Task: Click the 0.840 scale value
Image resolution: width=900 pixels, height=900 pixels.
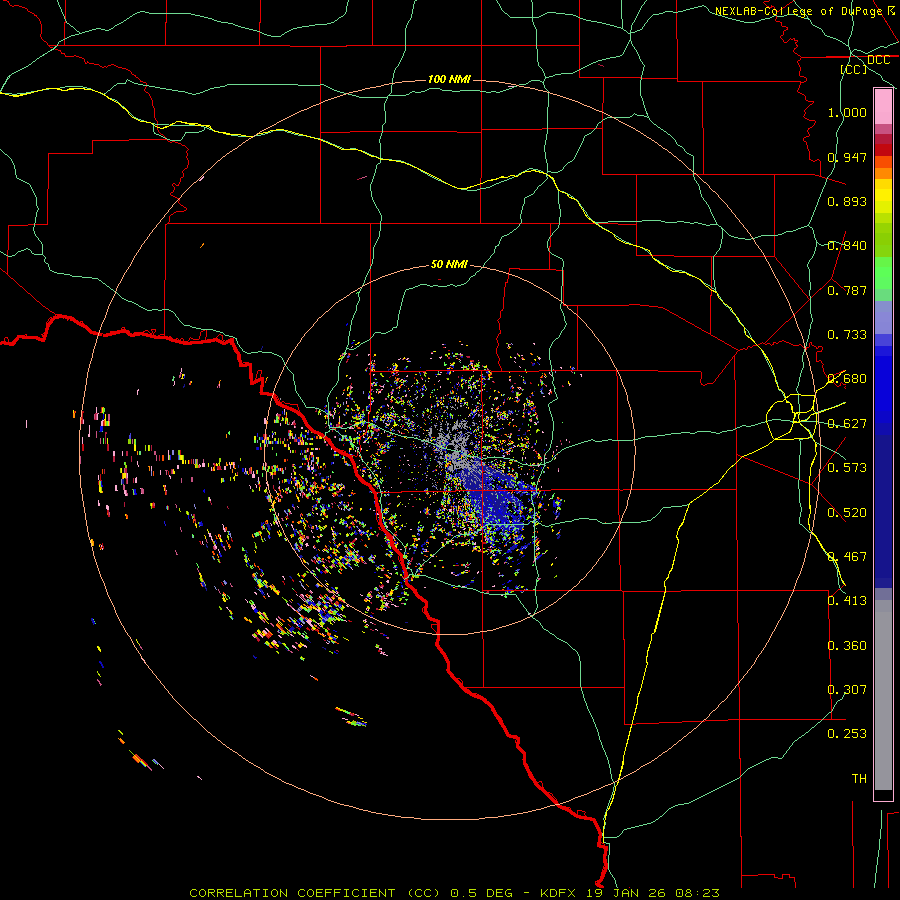Action: (x=847, y=246)
